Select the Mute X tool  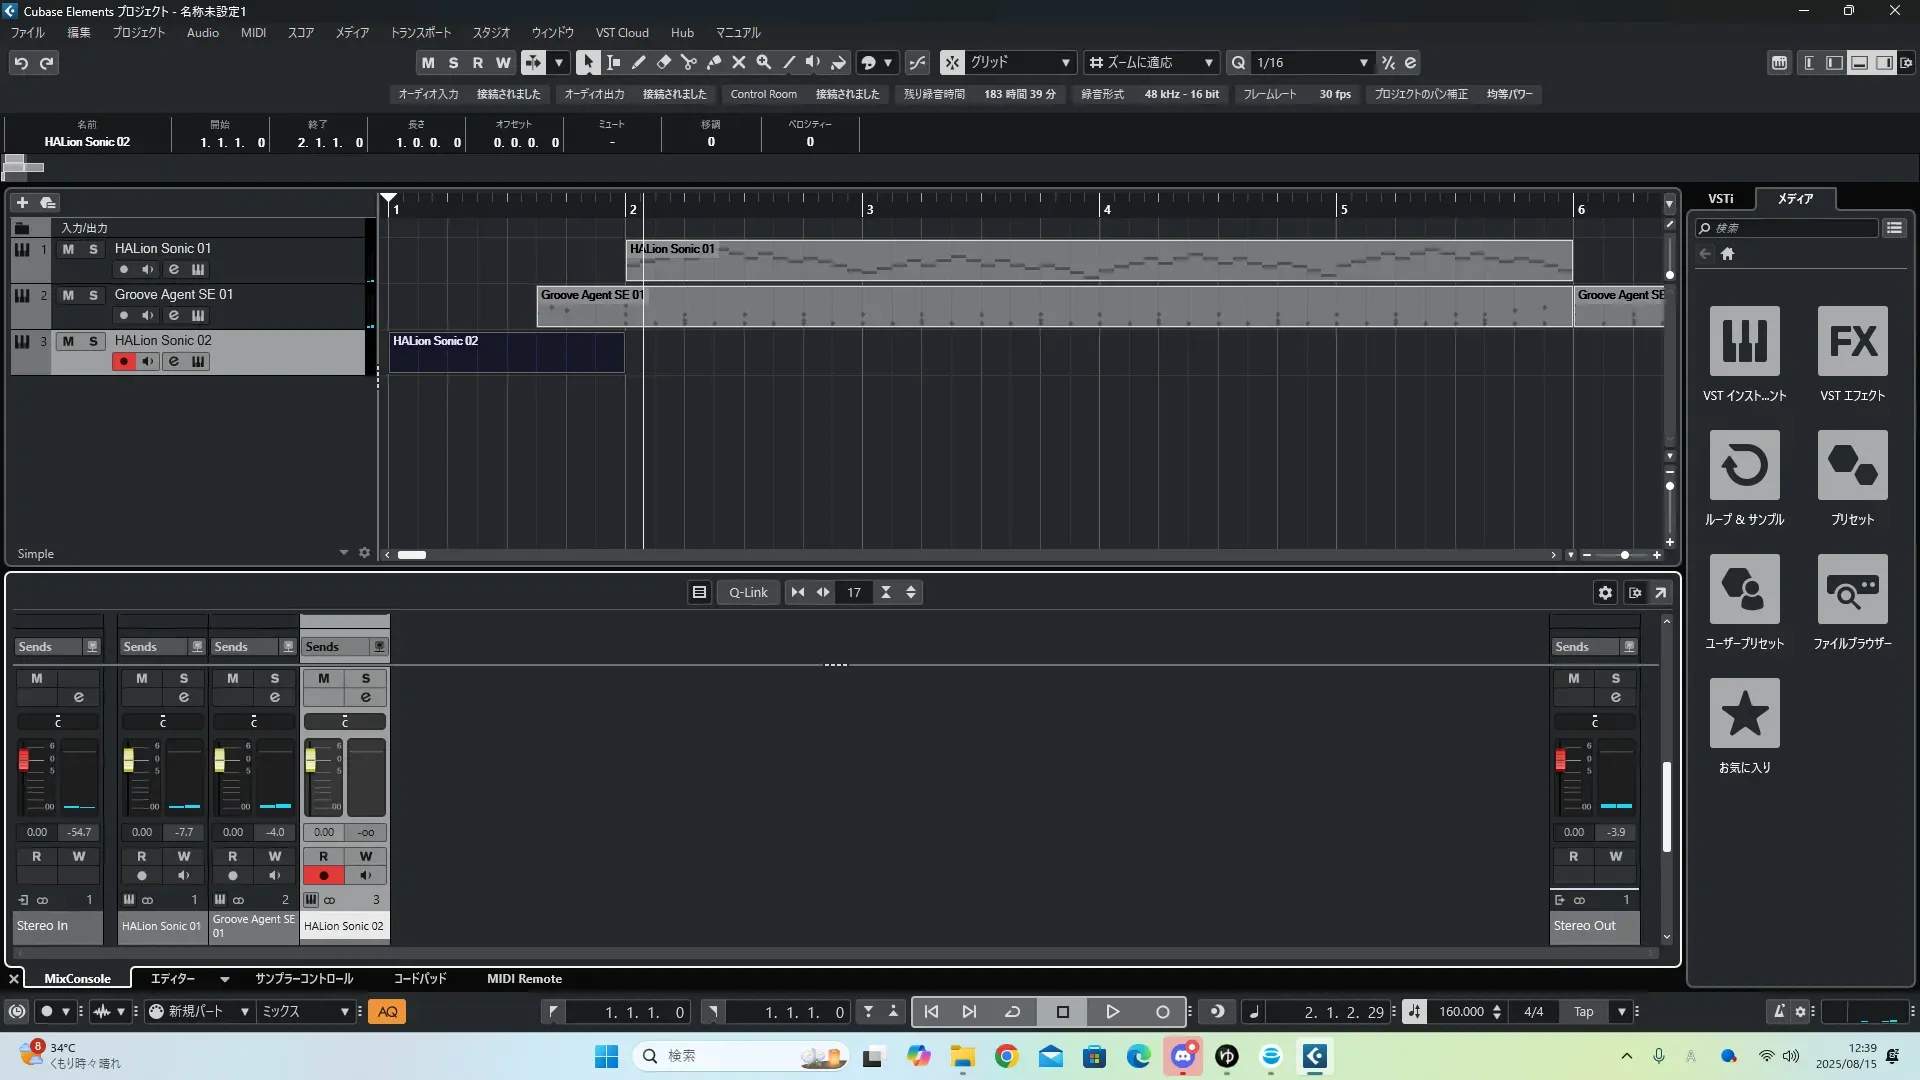coord(739,62)
